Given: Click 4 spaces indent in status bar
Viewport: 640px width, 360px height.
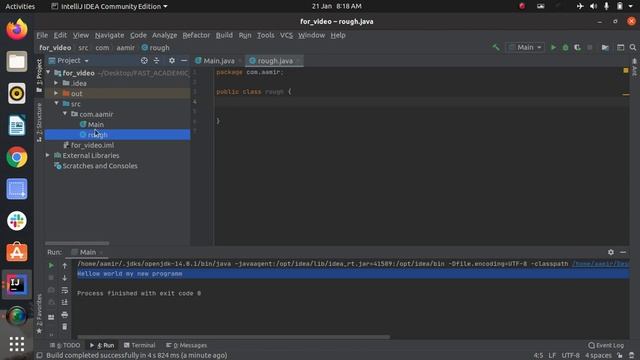Looking at the screenshot, I should (598, 356).
